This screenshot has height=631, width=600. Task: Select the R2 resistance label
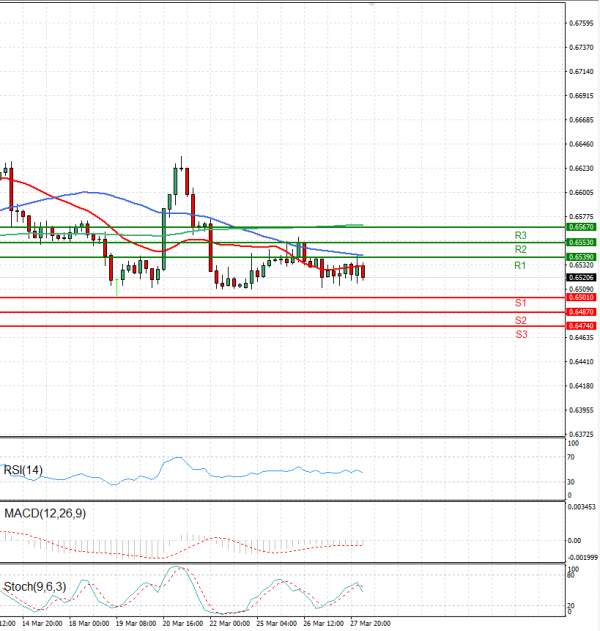pyautogui.click(x=520, y=249)
